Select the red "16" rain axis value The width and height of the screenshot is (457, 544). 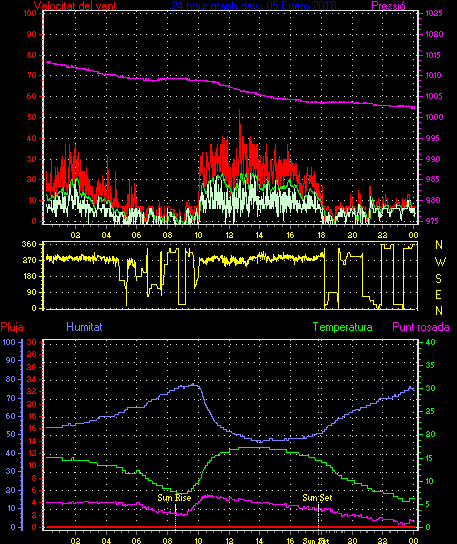pyautogui.click(x=32, y=428)
